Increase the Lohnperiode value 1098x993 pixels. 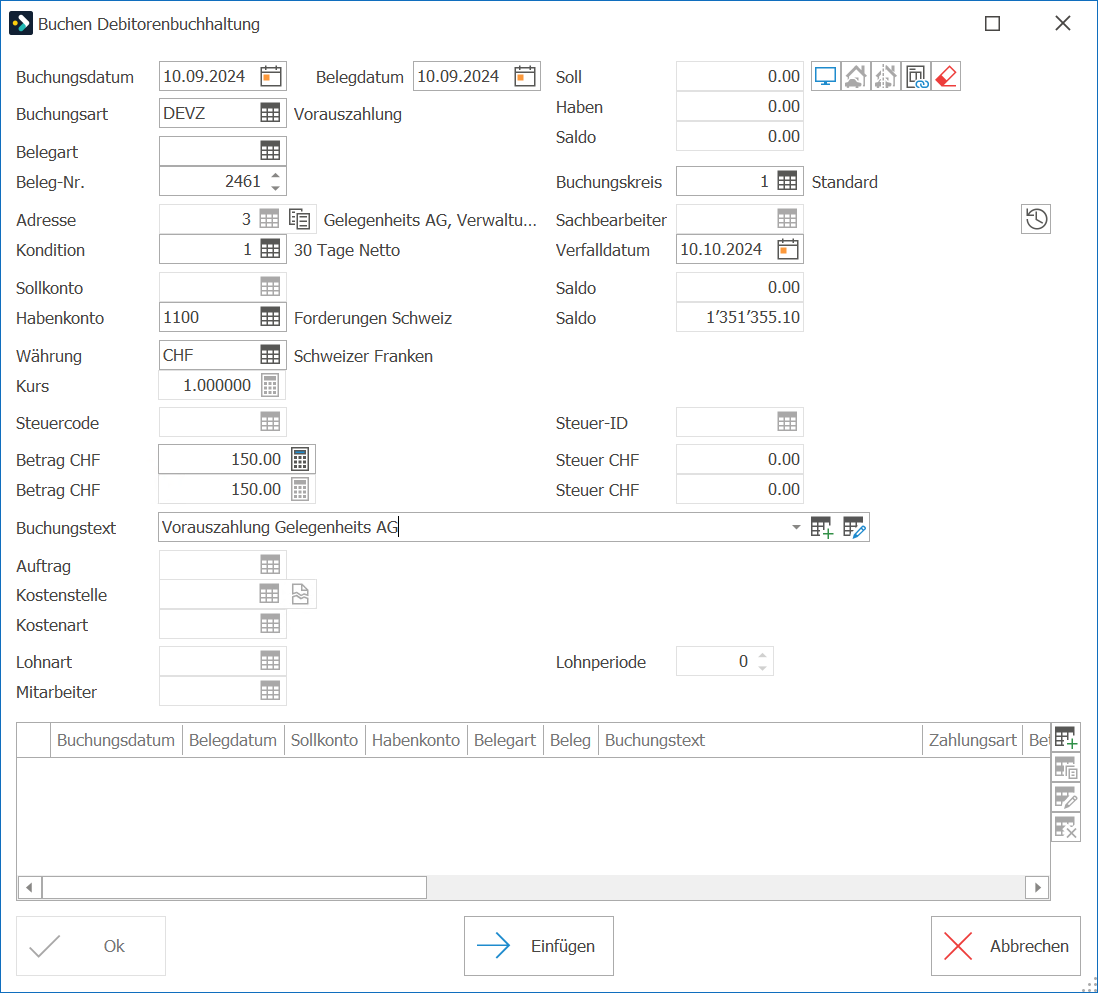(763, 655)
